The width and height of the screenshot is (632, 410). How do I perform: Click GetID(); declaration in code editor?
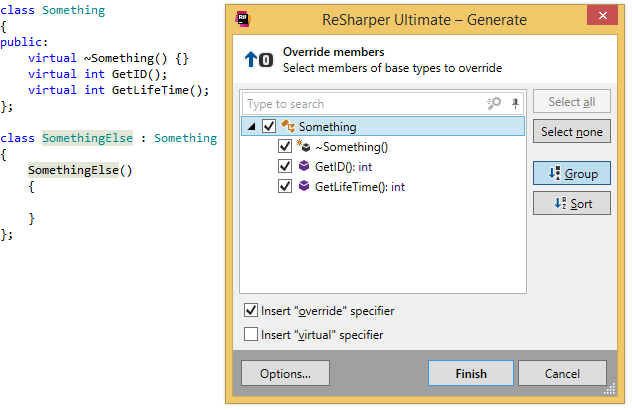coord(139,74)
